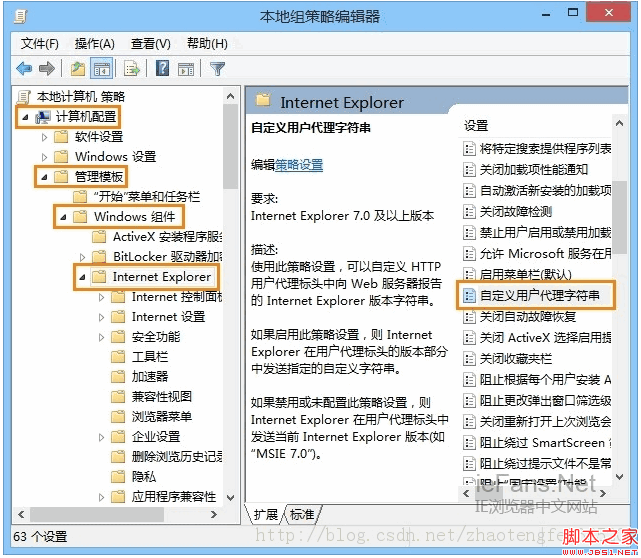Click the 启用菜单栏(默认) policy icon
This screenshot has height=558, width=641.
[x=469, y=274]
